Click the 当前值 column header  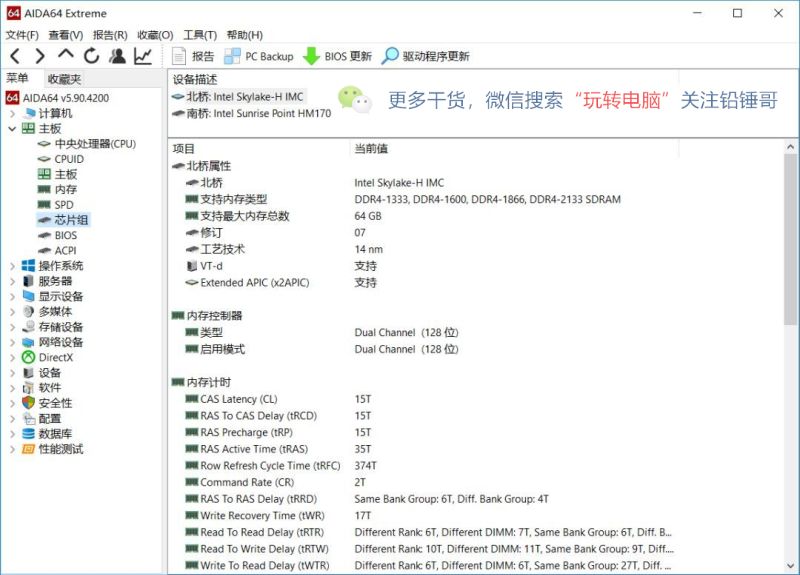coord(371,149)
